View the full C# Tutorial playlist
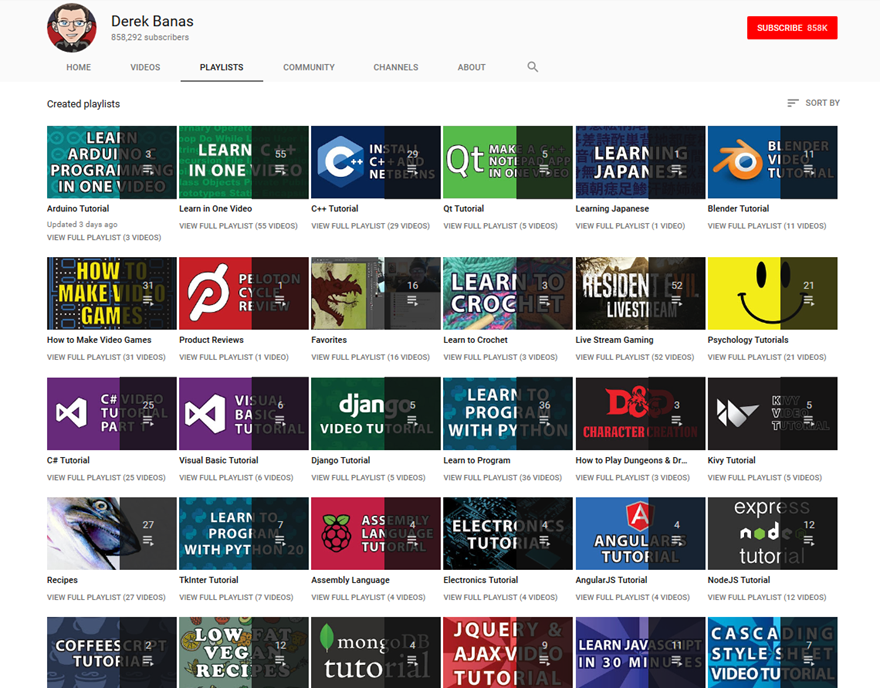 [x=105, y=477]
